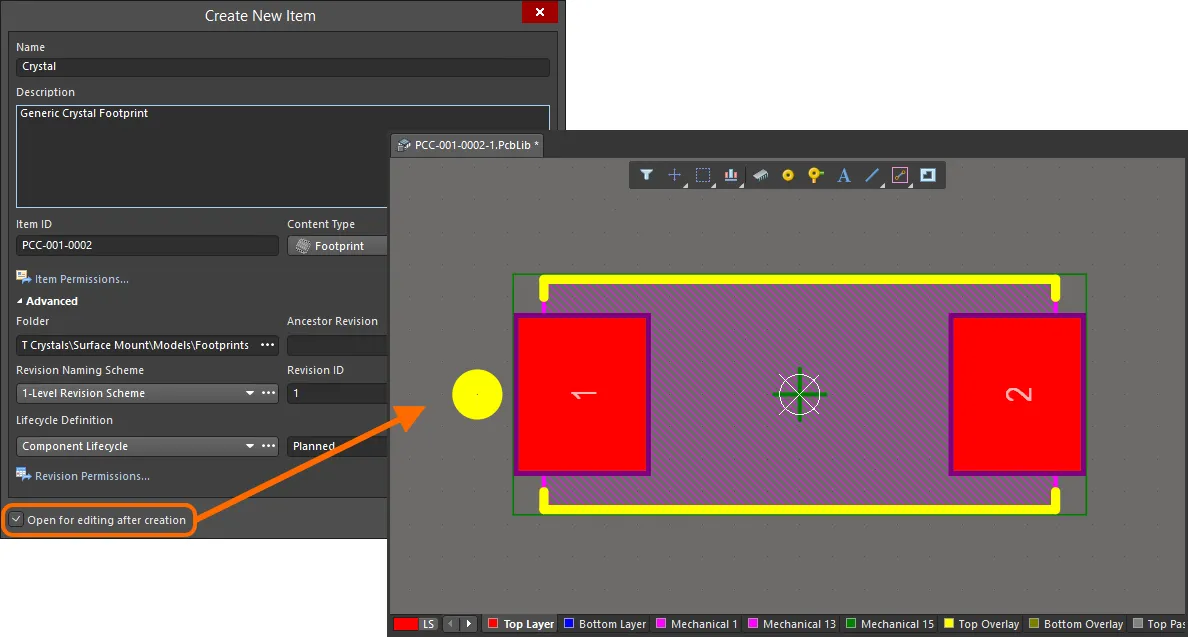Click the current layer red color swatch
1188x637 pixels.
tap(406, 624)
